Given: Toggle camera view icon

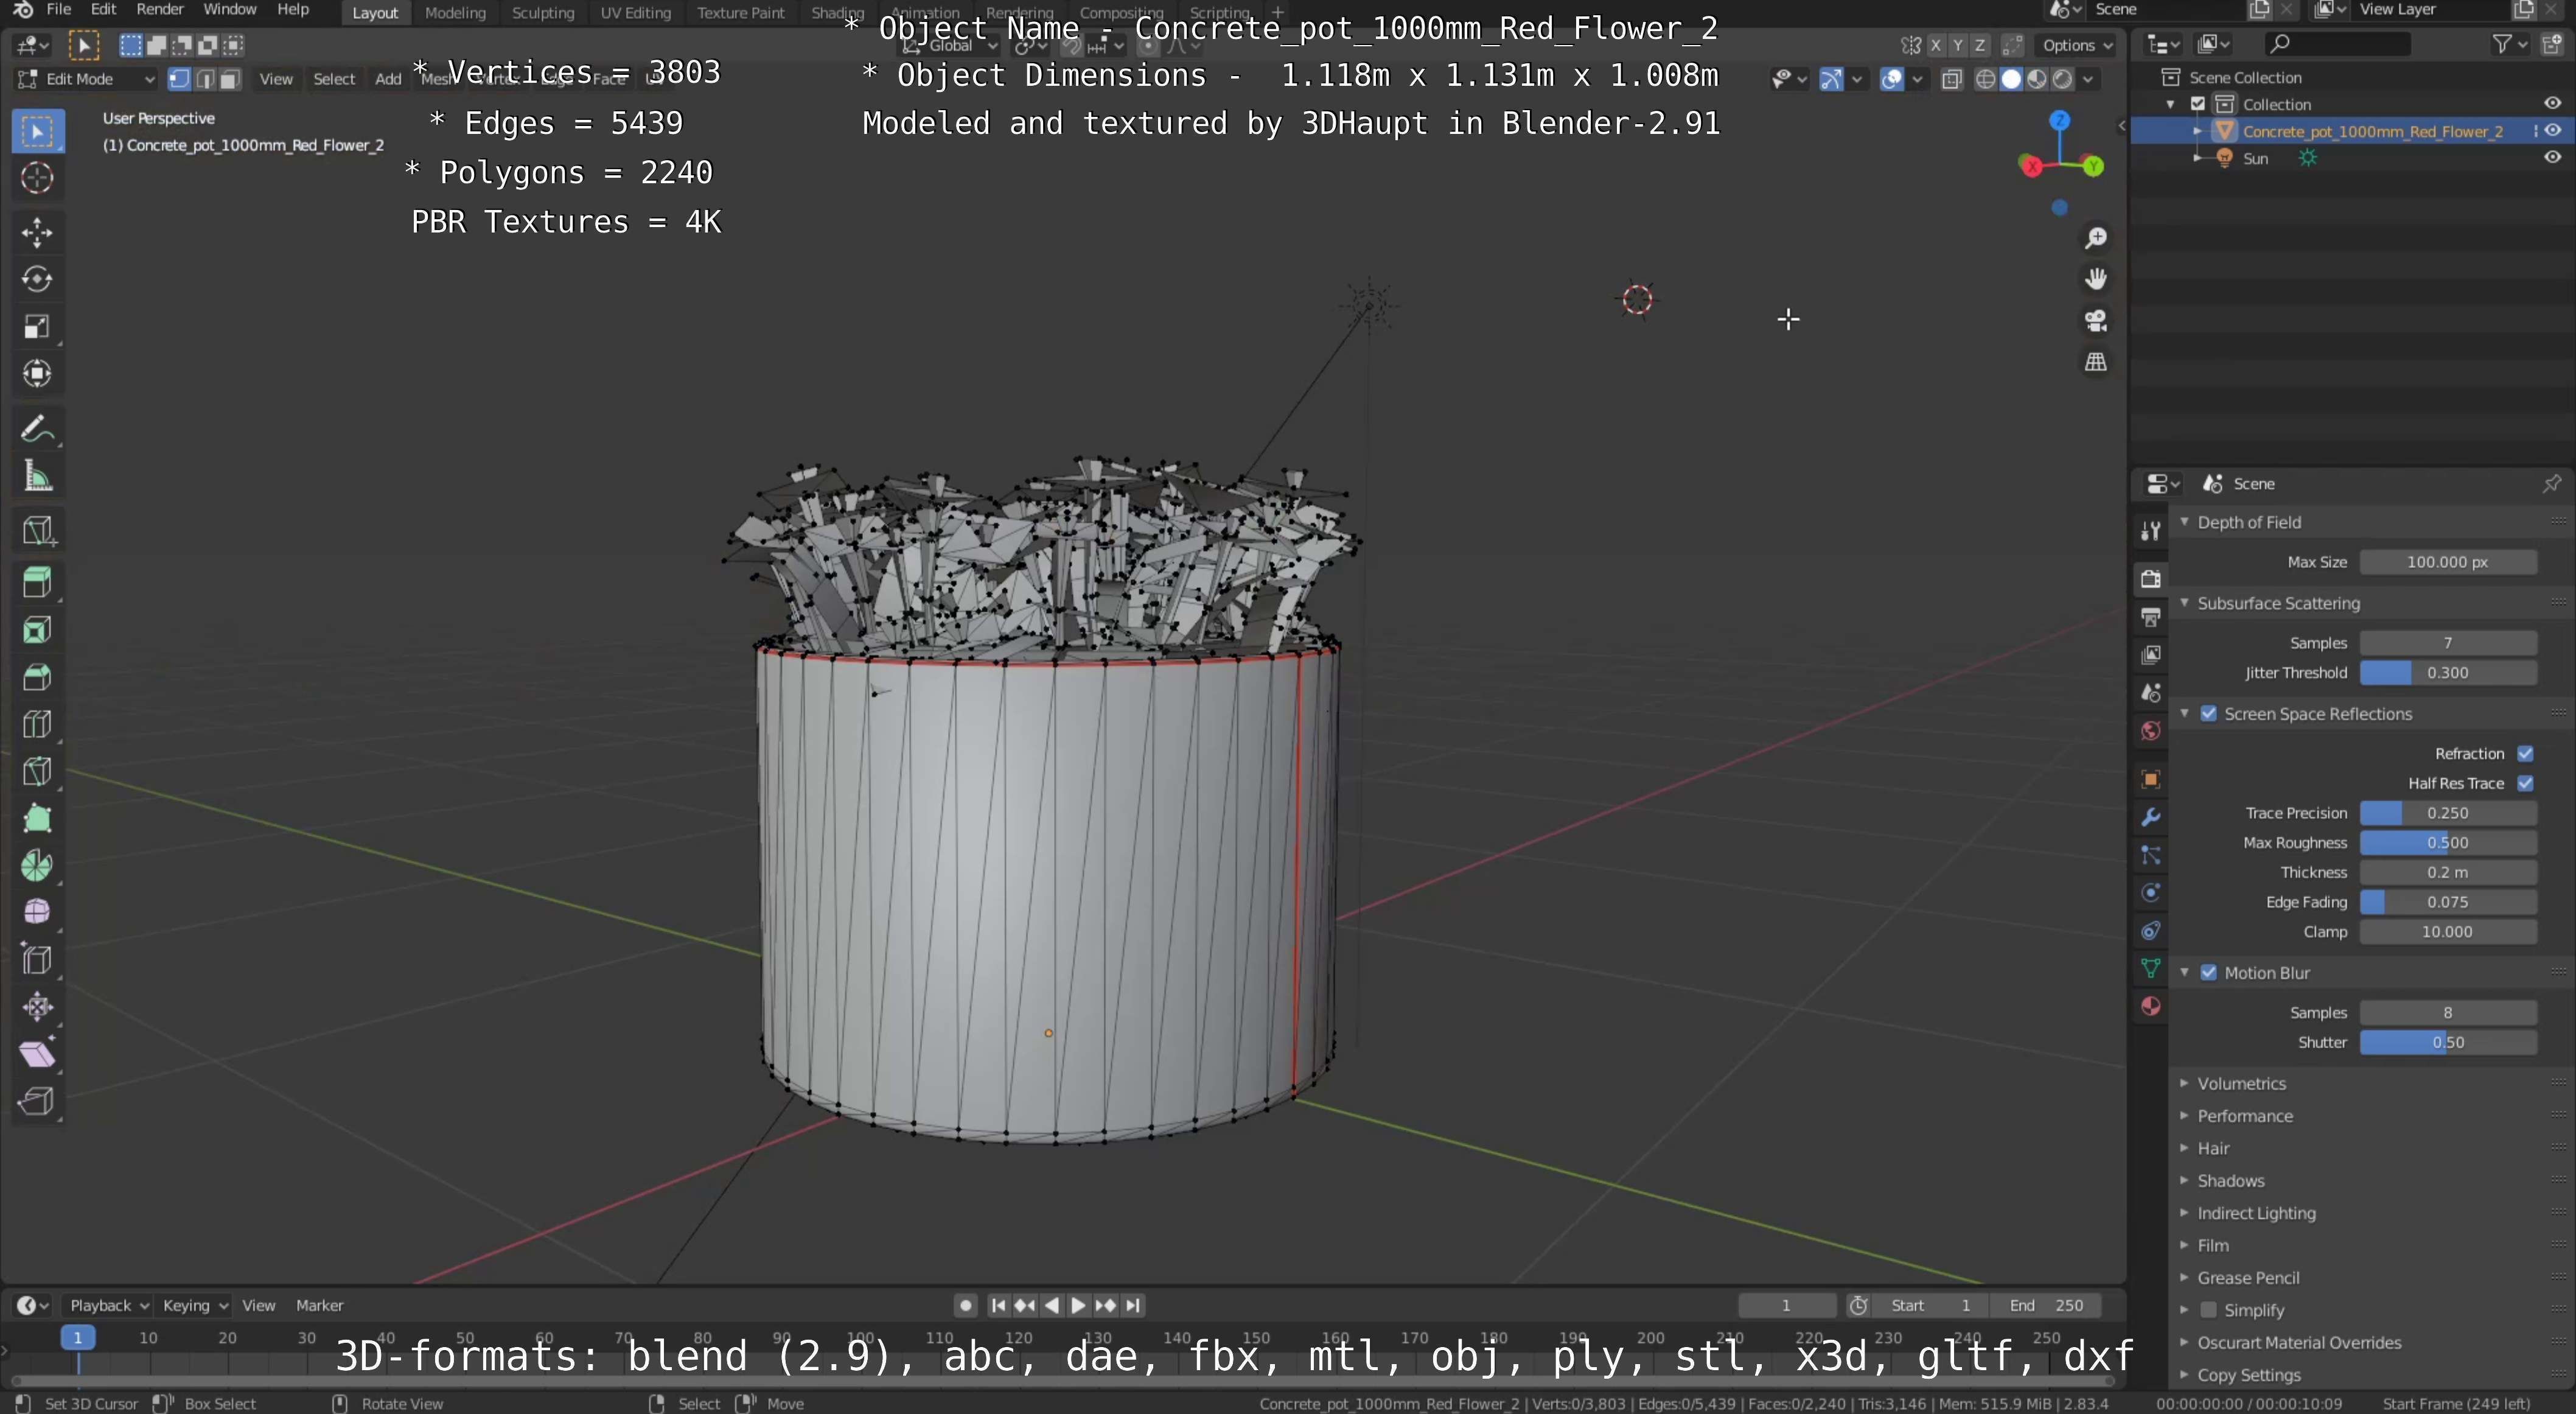Looking at the screenshot, I should (x=2095, y=321).
